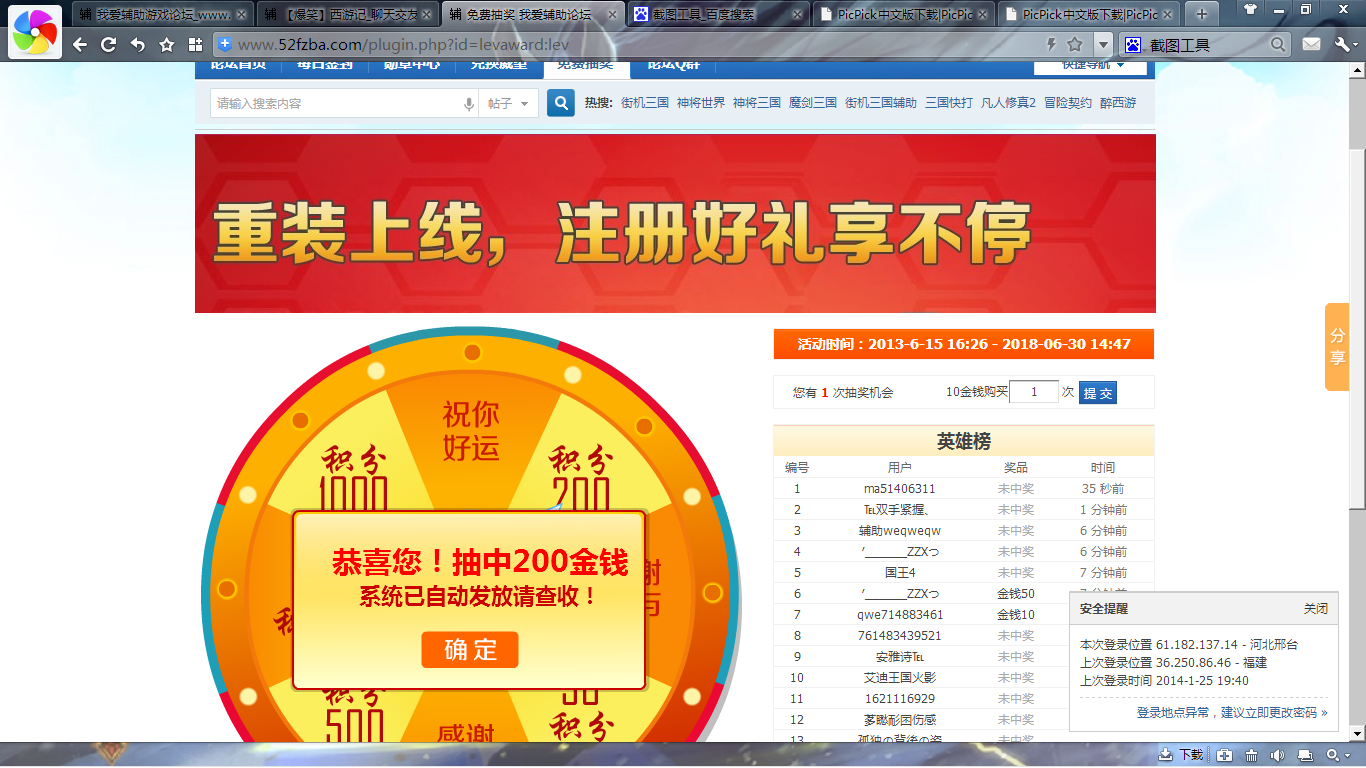Click the undo closed tab arrow

(x=138, y=45)
